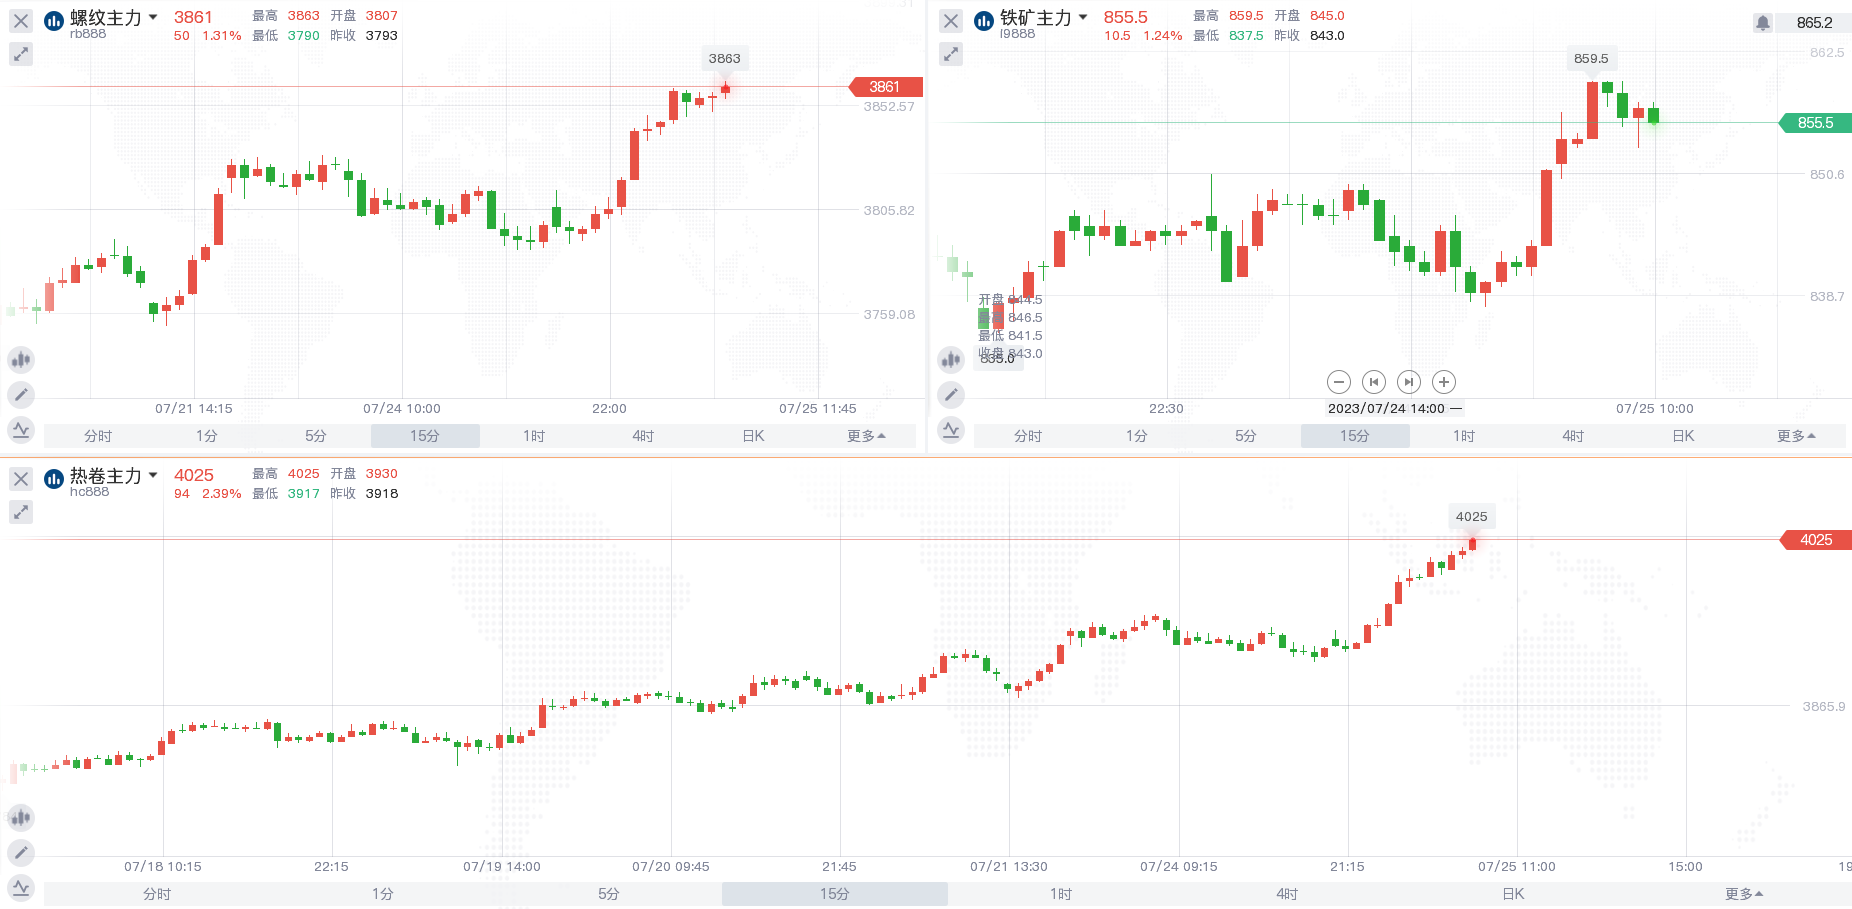Switch 热卷主力 chart to 4时
The image size is (1852, 909).
coord(1287,894)
